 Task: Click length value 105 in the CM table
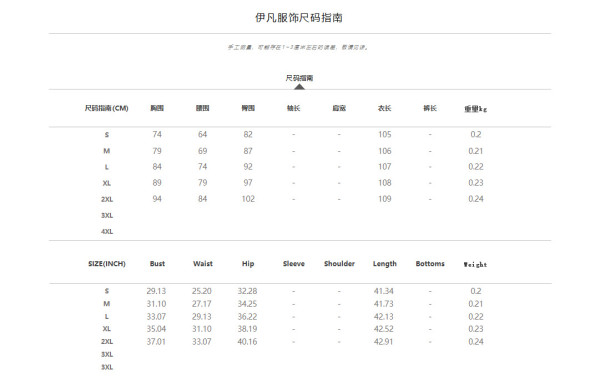pyautogui.click(x=385, y=134)
